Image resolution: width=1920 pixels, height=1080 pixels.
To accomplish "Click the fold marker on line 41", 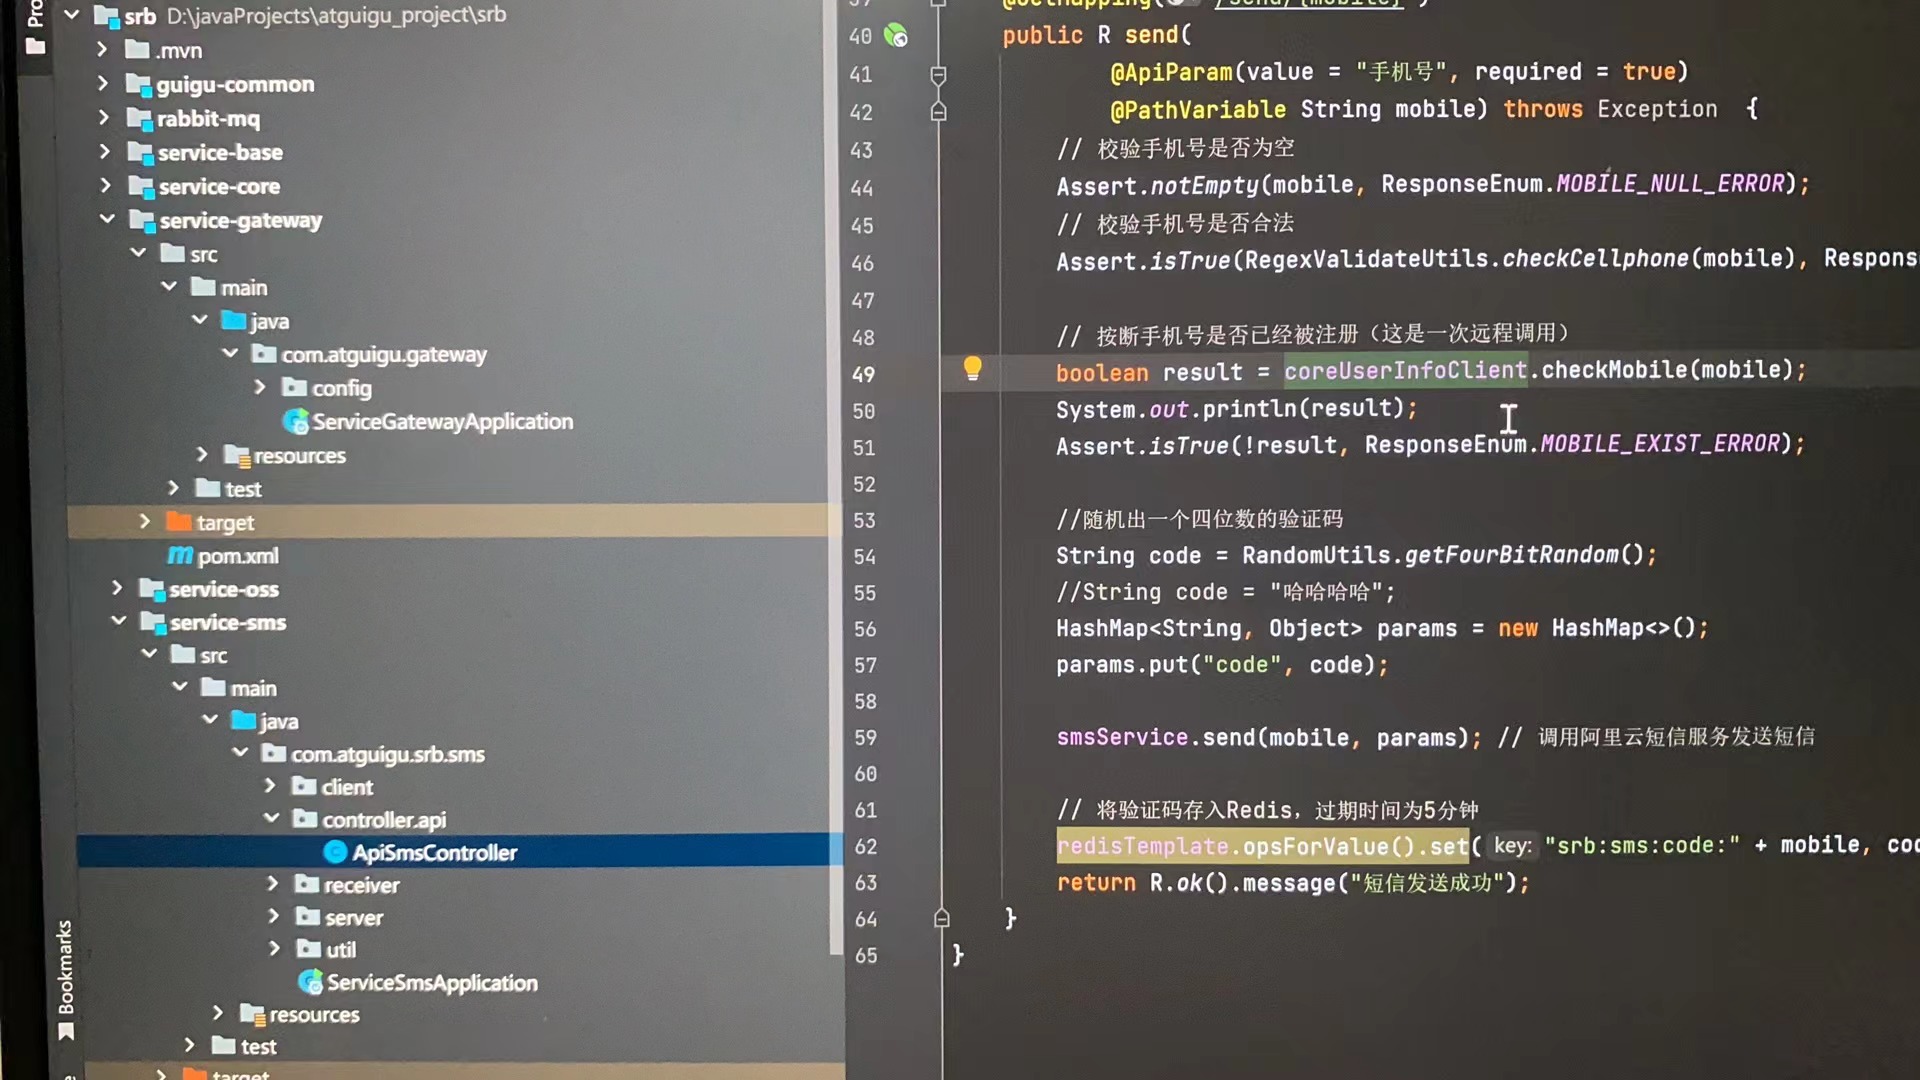I will (938, 74).
